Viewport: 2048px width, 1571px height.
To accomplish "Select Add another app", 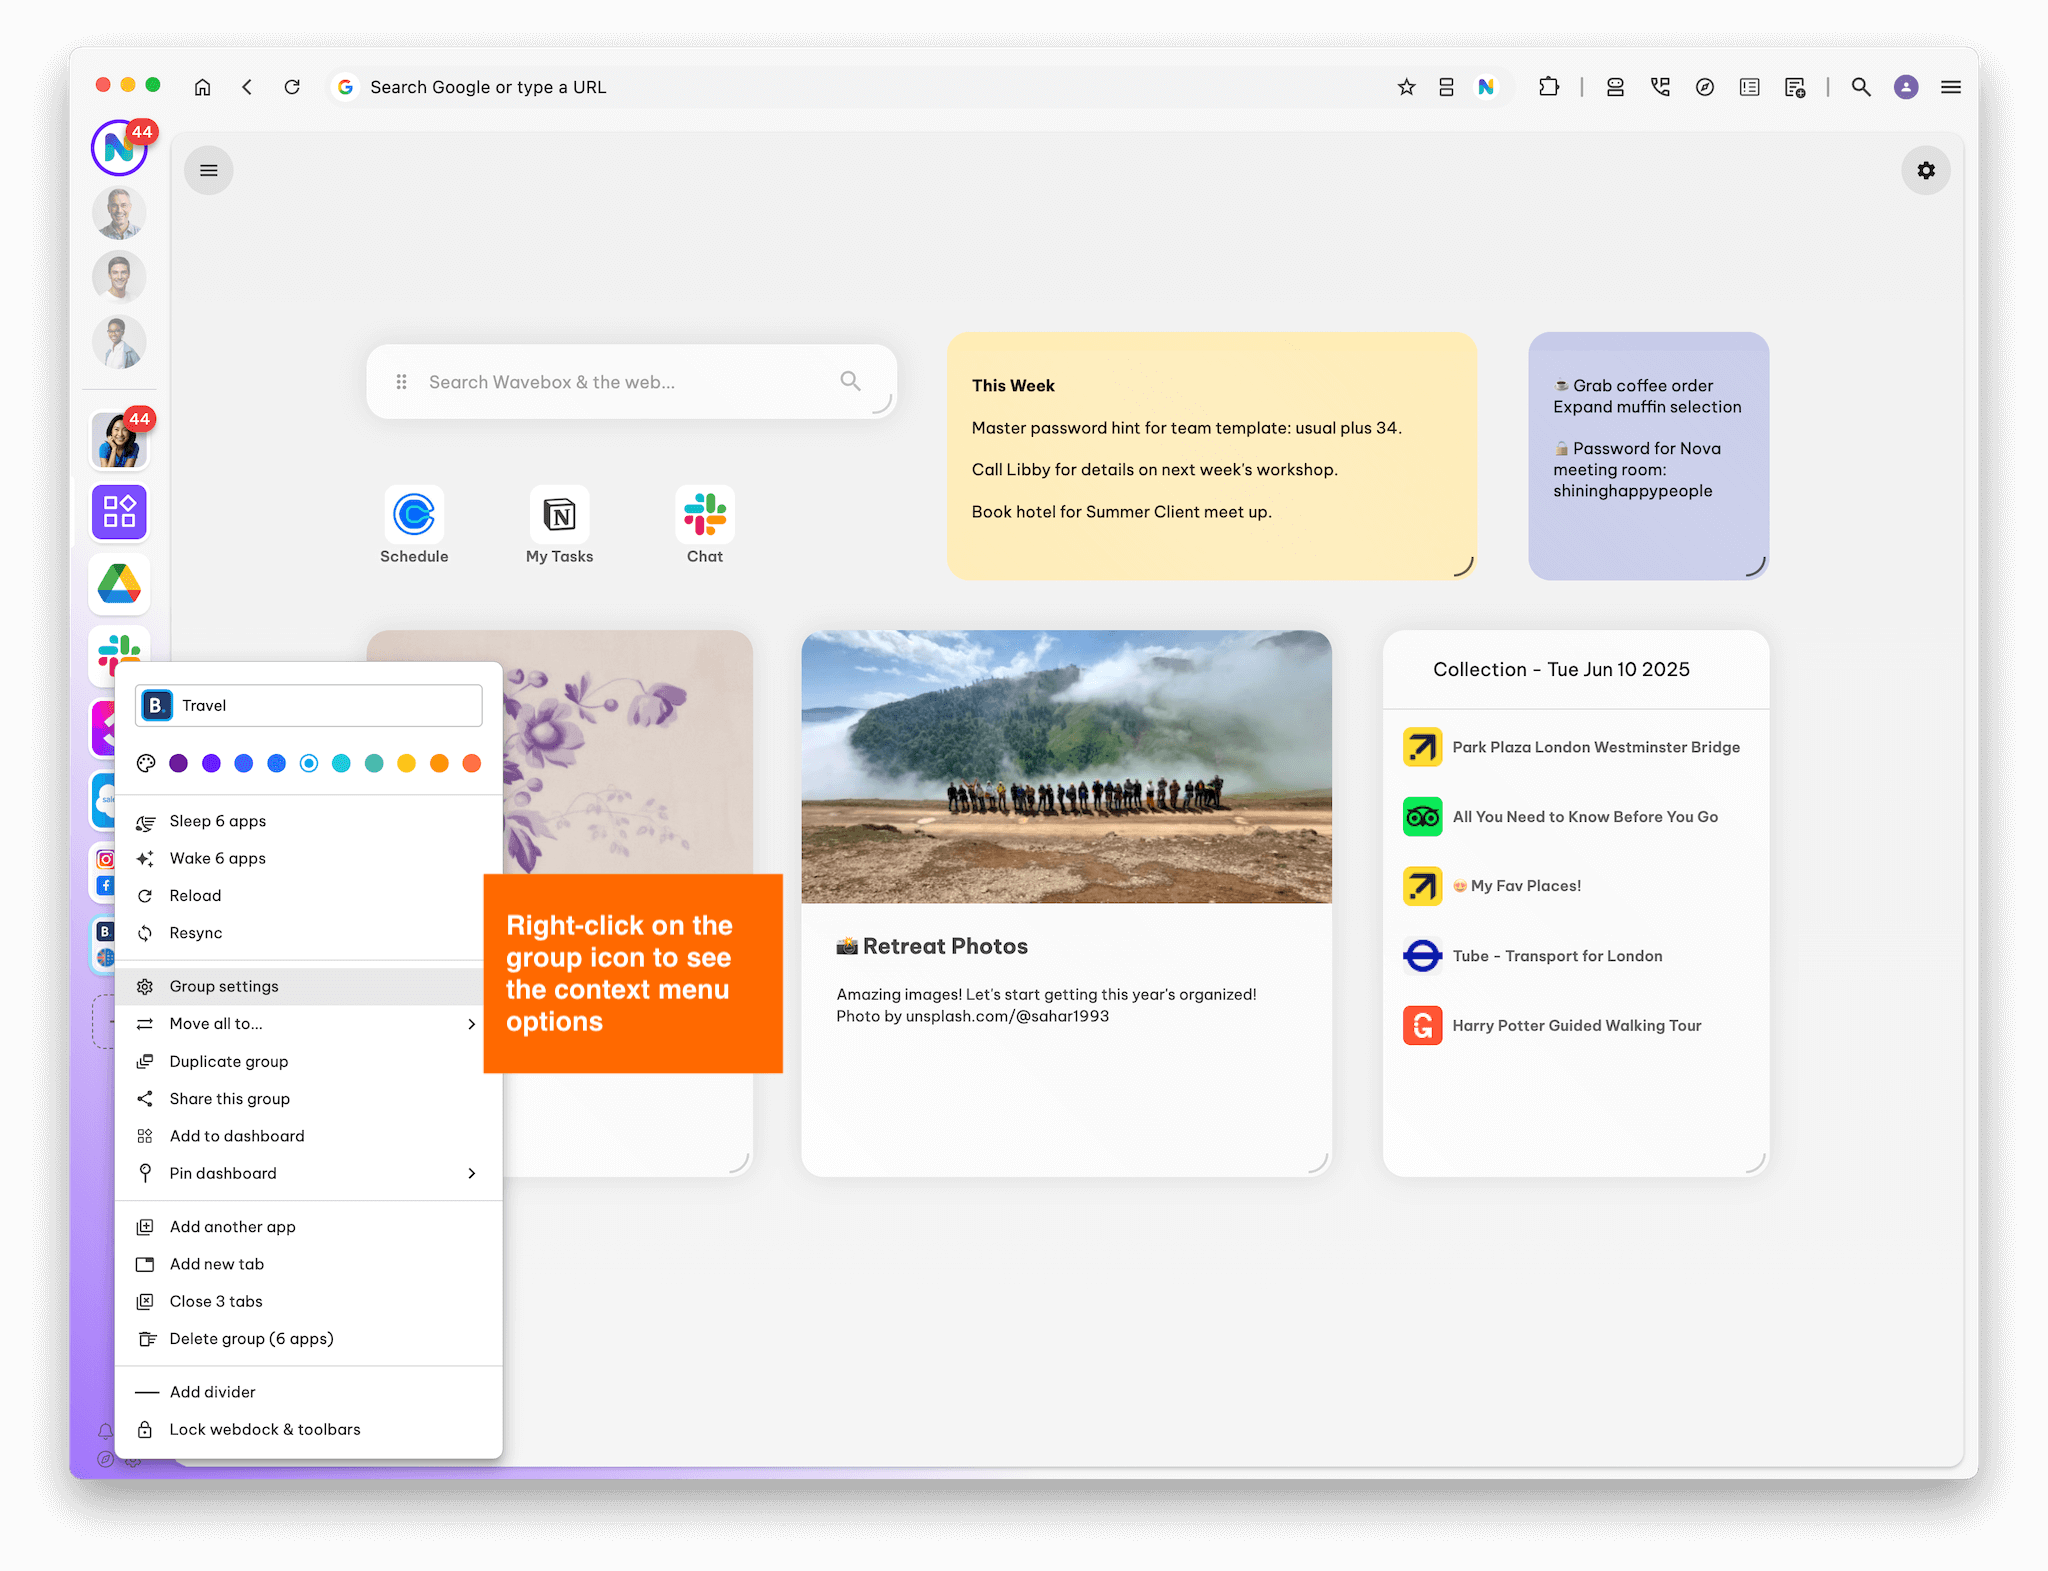I will point(308,1227).
